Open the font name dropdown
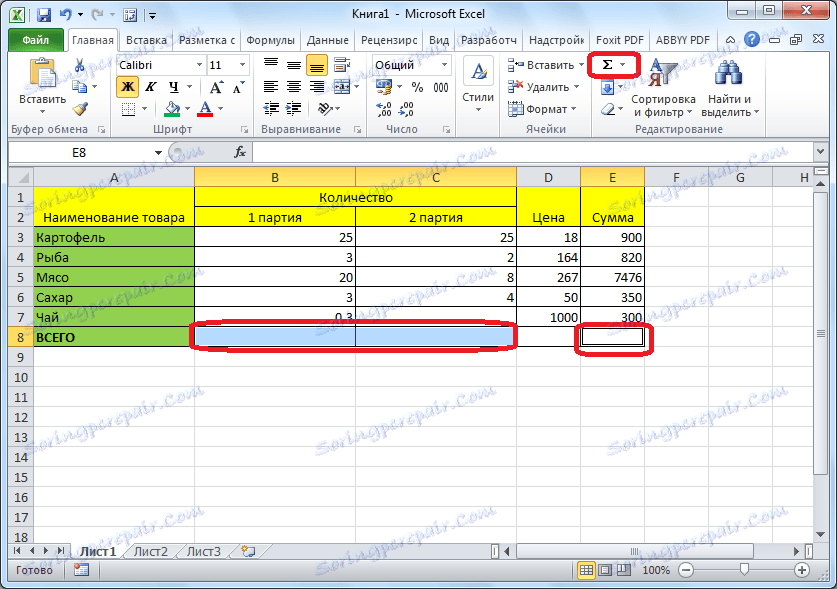837x589 pixels. pyautogui.click(x=199, y=64)
